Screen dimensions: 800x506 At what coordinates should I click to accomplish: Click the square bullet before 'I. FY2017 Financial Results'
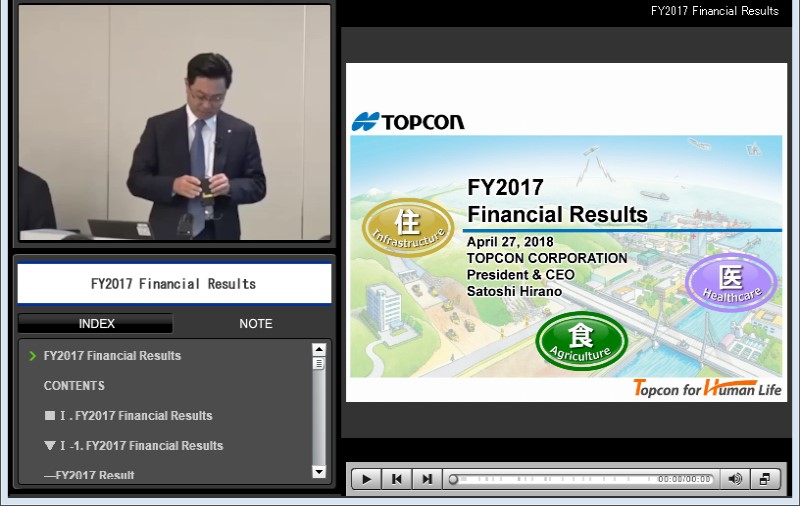(x=49, y=415)
